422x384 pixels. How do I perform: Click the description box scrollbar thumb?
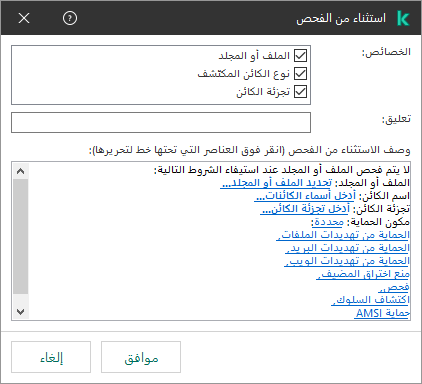pyautogui.click(x=20, y=236)
